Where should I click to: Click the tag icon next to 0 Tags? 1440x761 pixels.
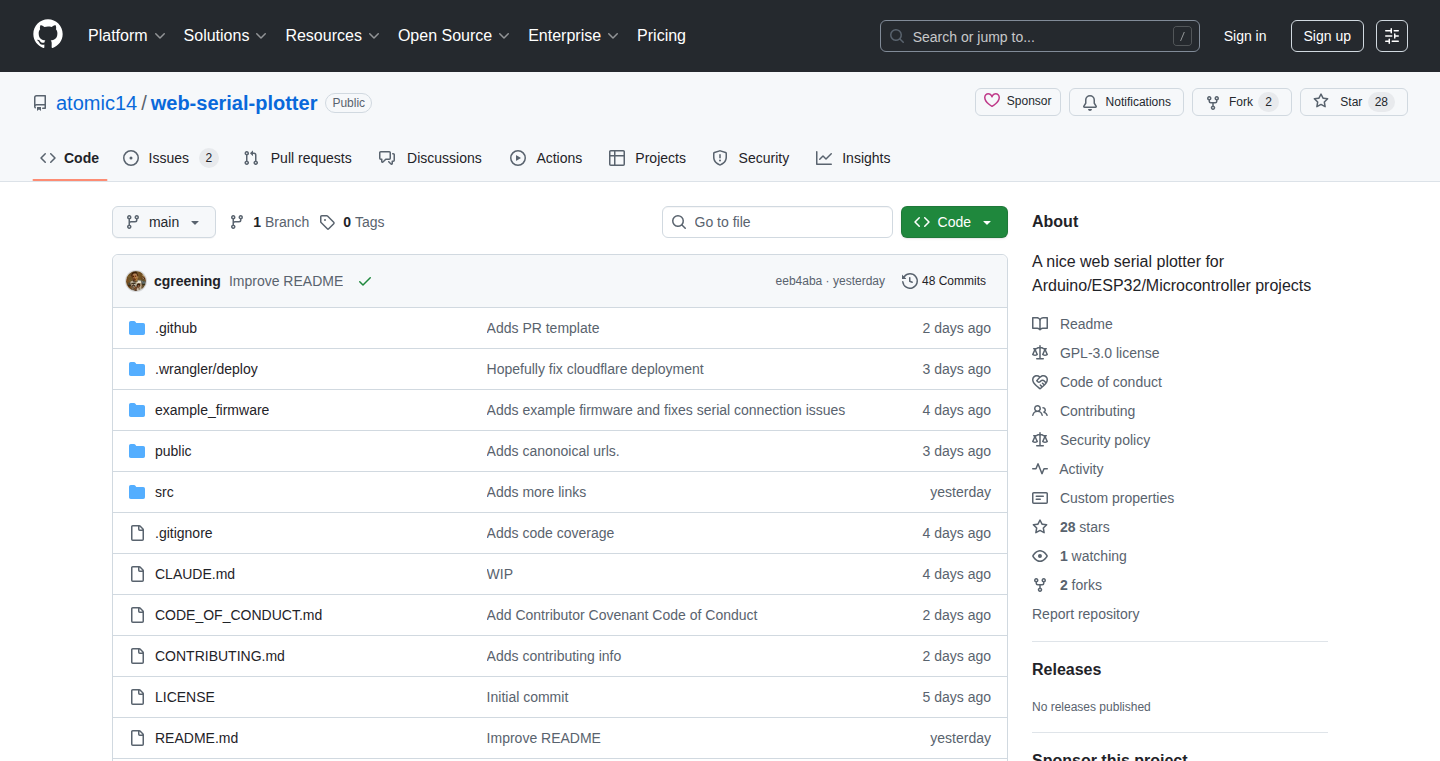[x=327, y=222]
